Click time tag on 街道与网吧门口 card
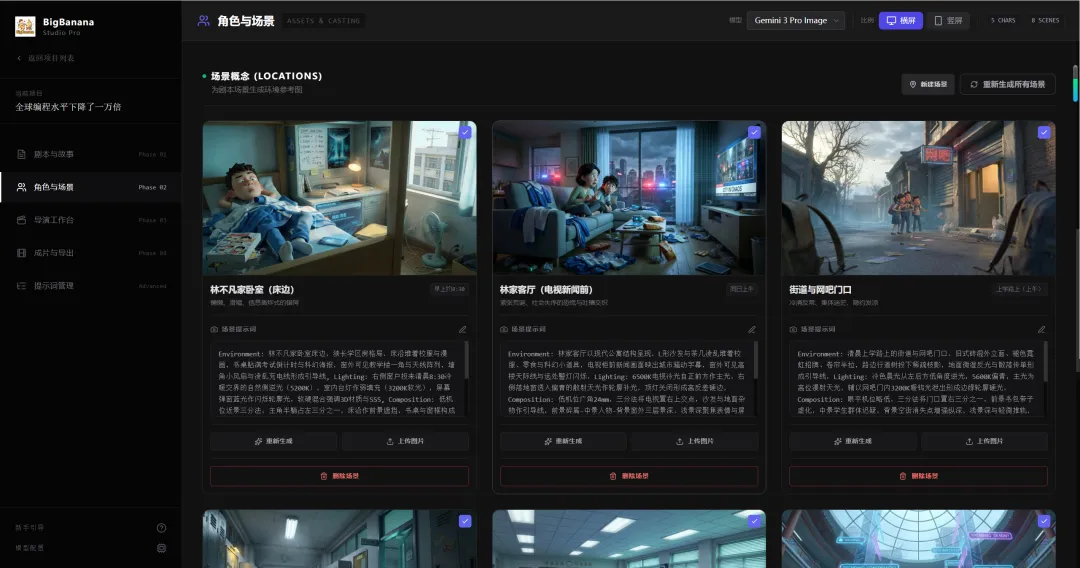1080x568 pixels. point(1018,289)
